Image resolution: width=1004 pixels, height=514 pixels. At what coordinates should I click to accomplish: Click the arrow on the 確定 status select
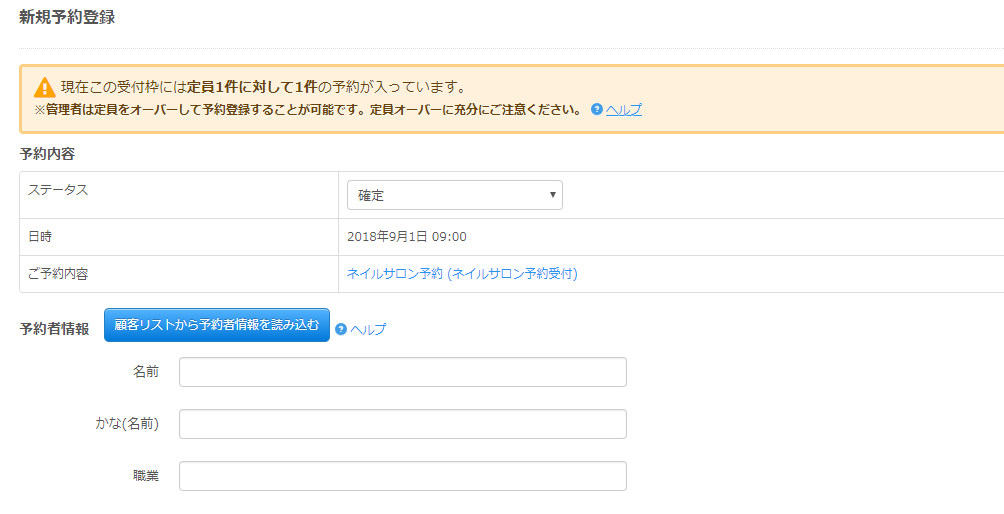tap(552, 195)
